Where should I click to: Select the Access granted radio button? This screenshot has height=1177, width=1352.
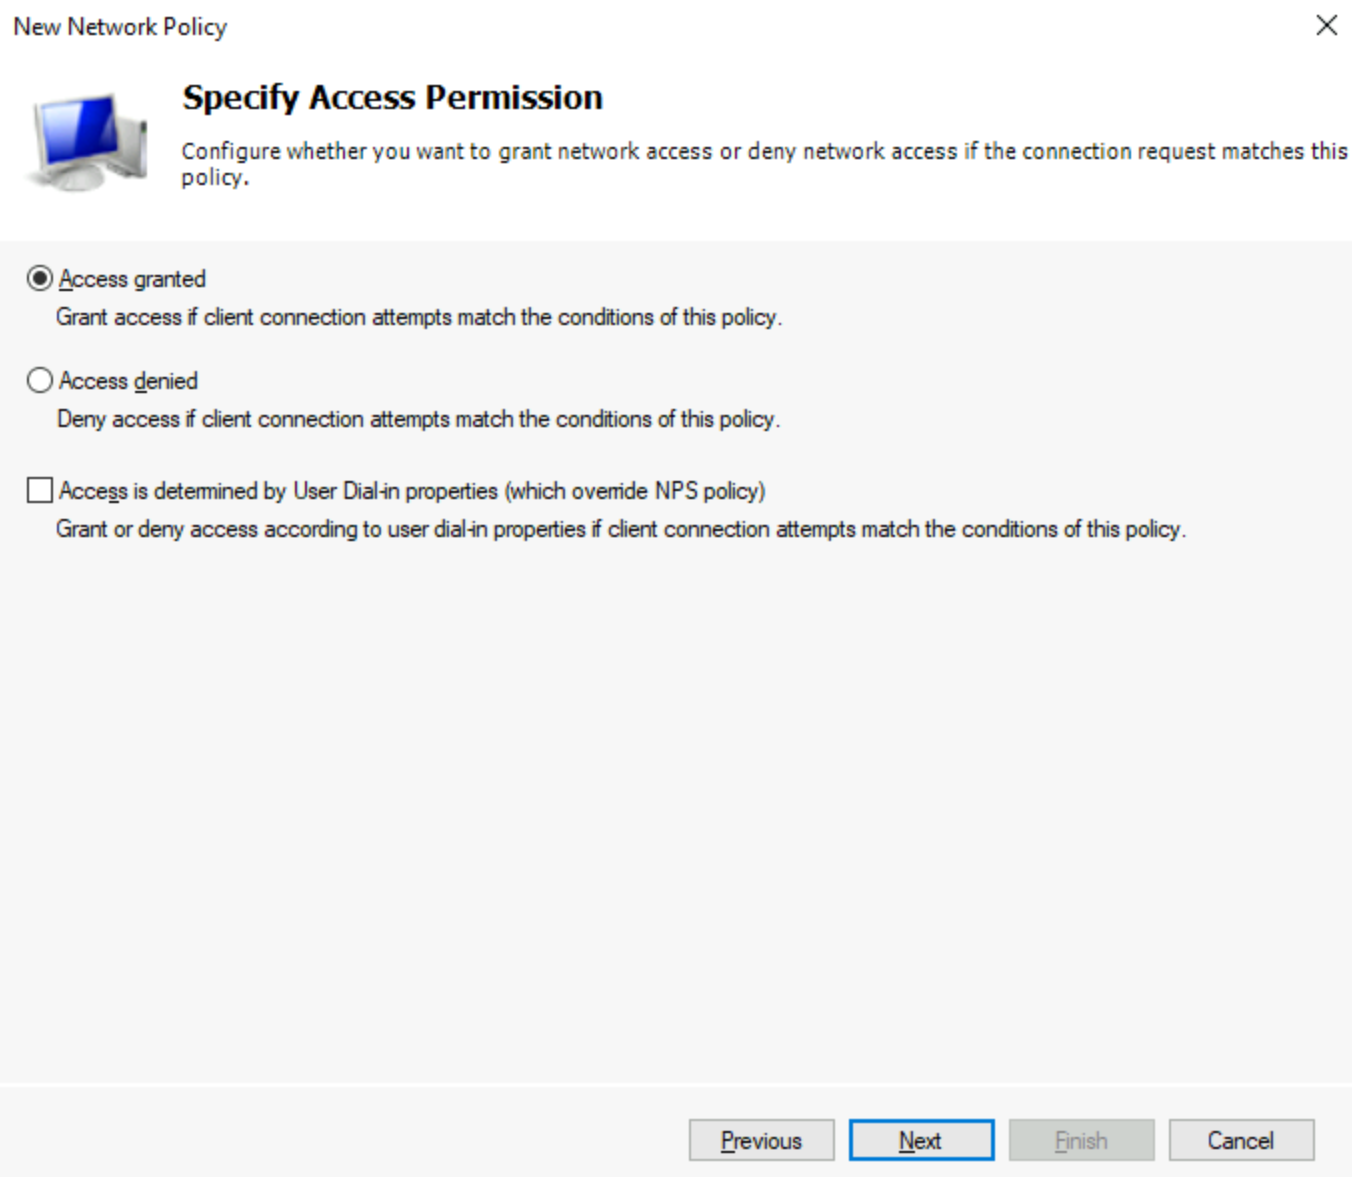[40, 278]
